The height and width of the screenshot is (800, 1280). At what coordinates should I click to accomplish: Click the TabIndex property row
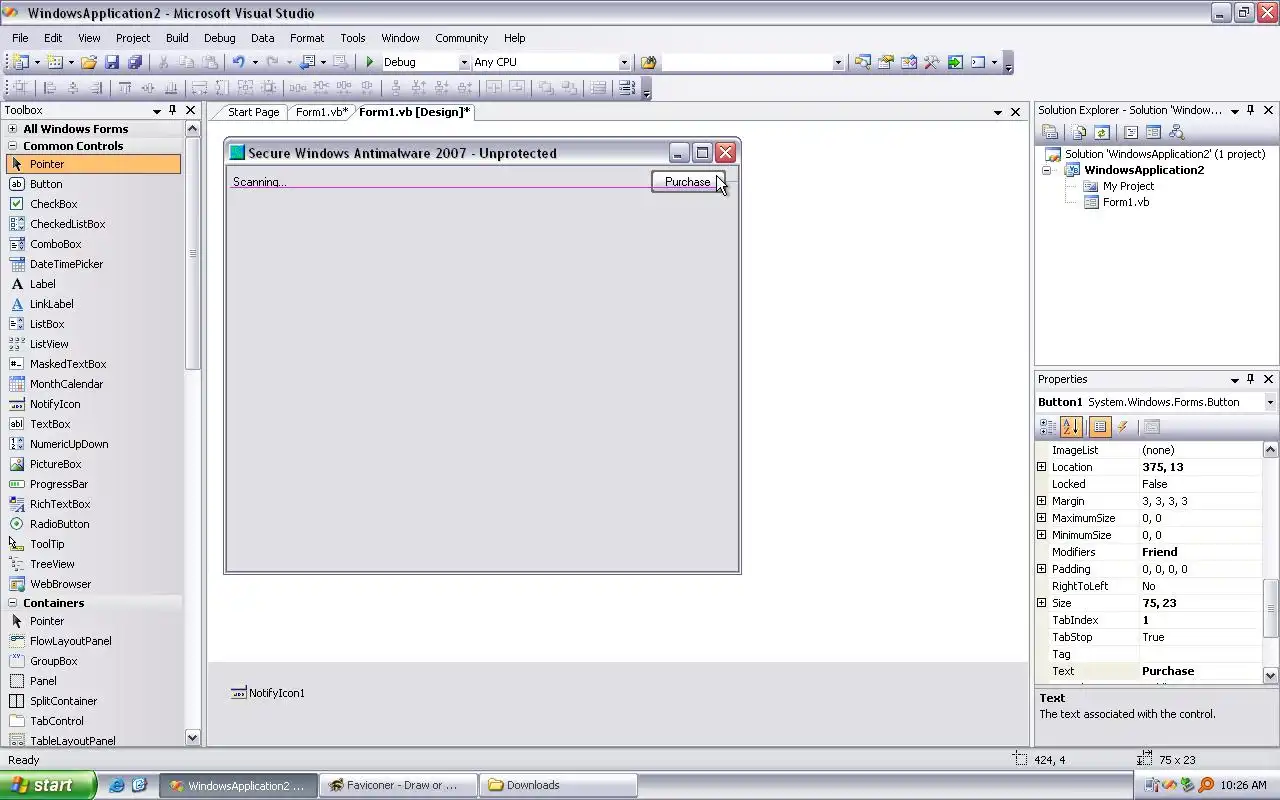tap(1149, 620)
